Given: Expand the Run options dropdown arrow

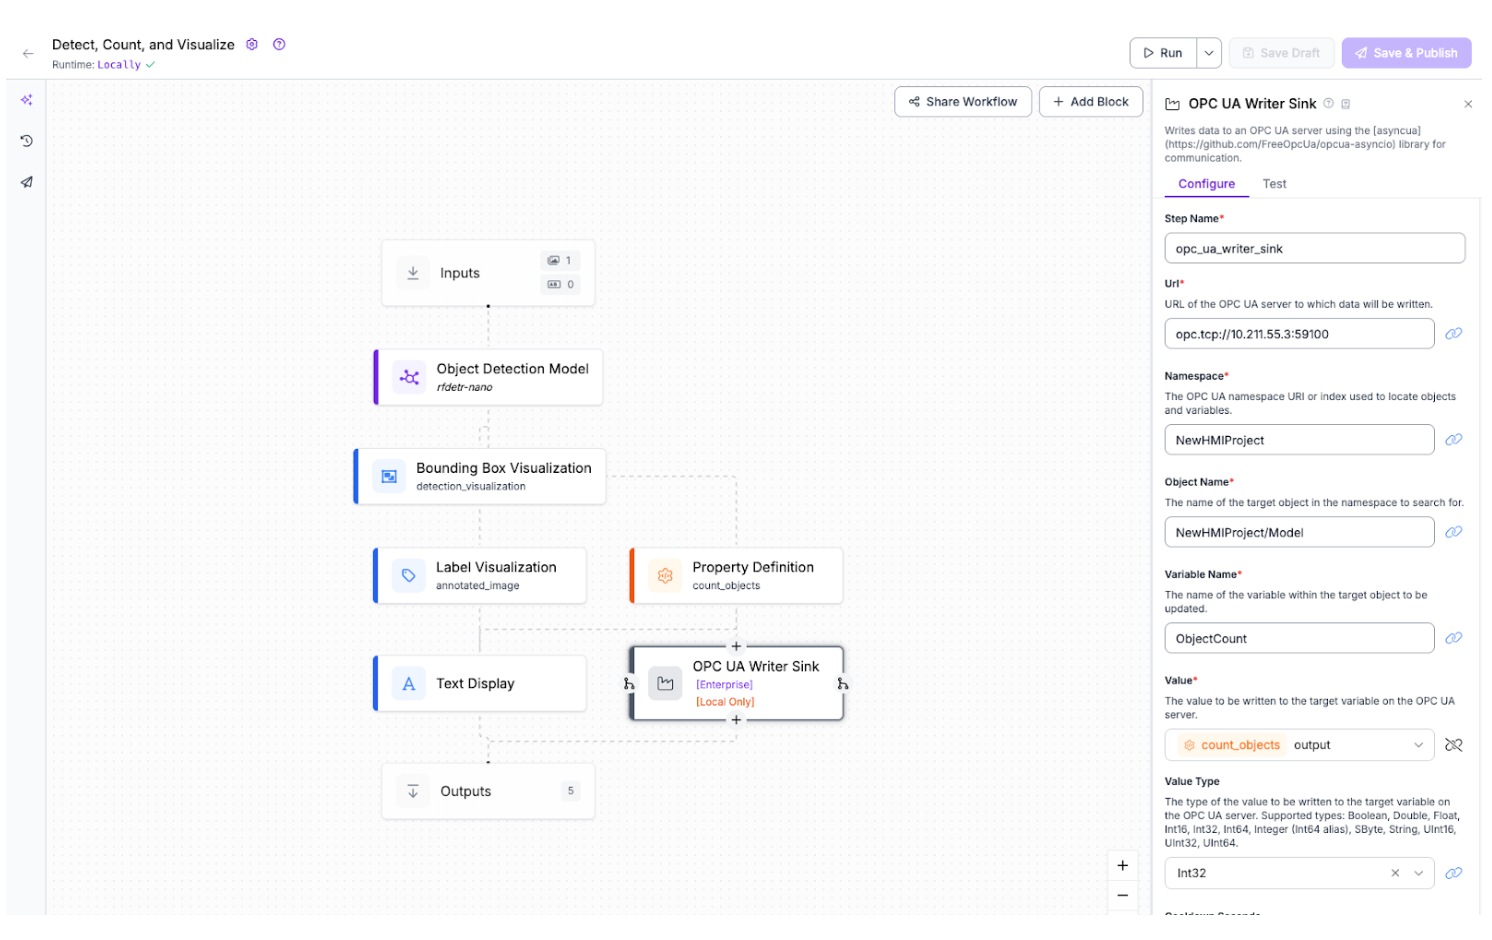Looking at the screenshot, I should pos(1209,53).
